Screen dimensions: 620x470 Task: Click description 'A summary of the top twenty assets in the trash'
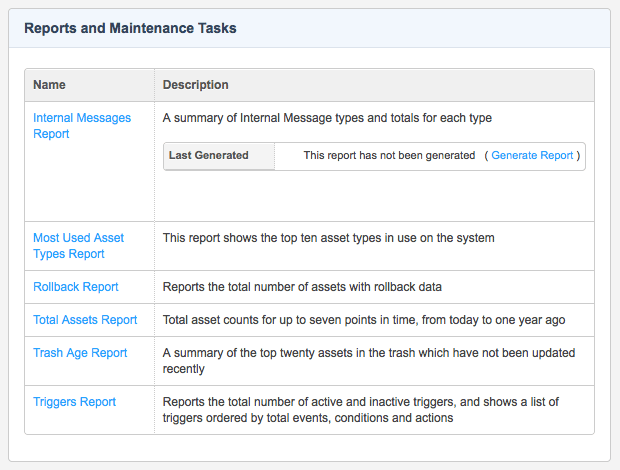point(369,361)
